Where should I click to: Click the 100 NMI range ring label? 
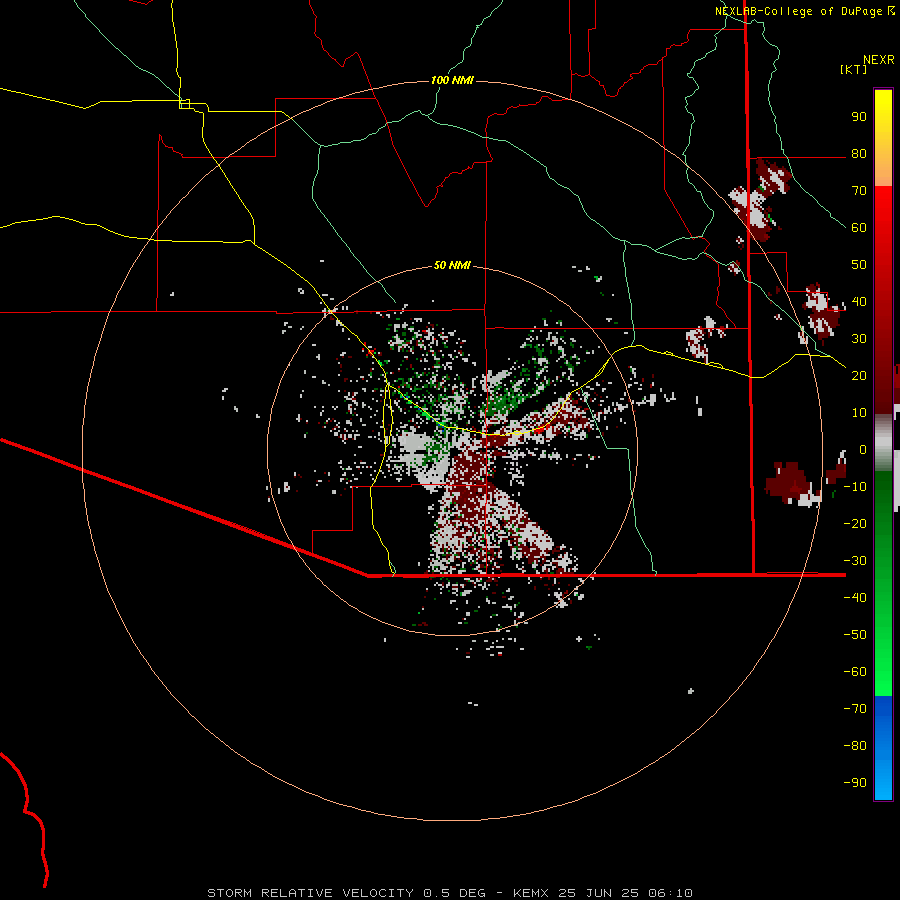(452, 80)
